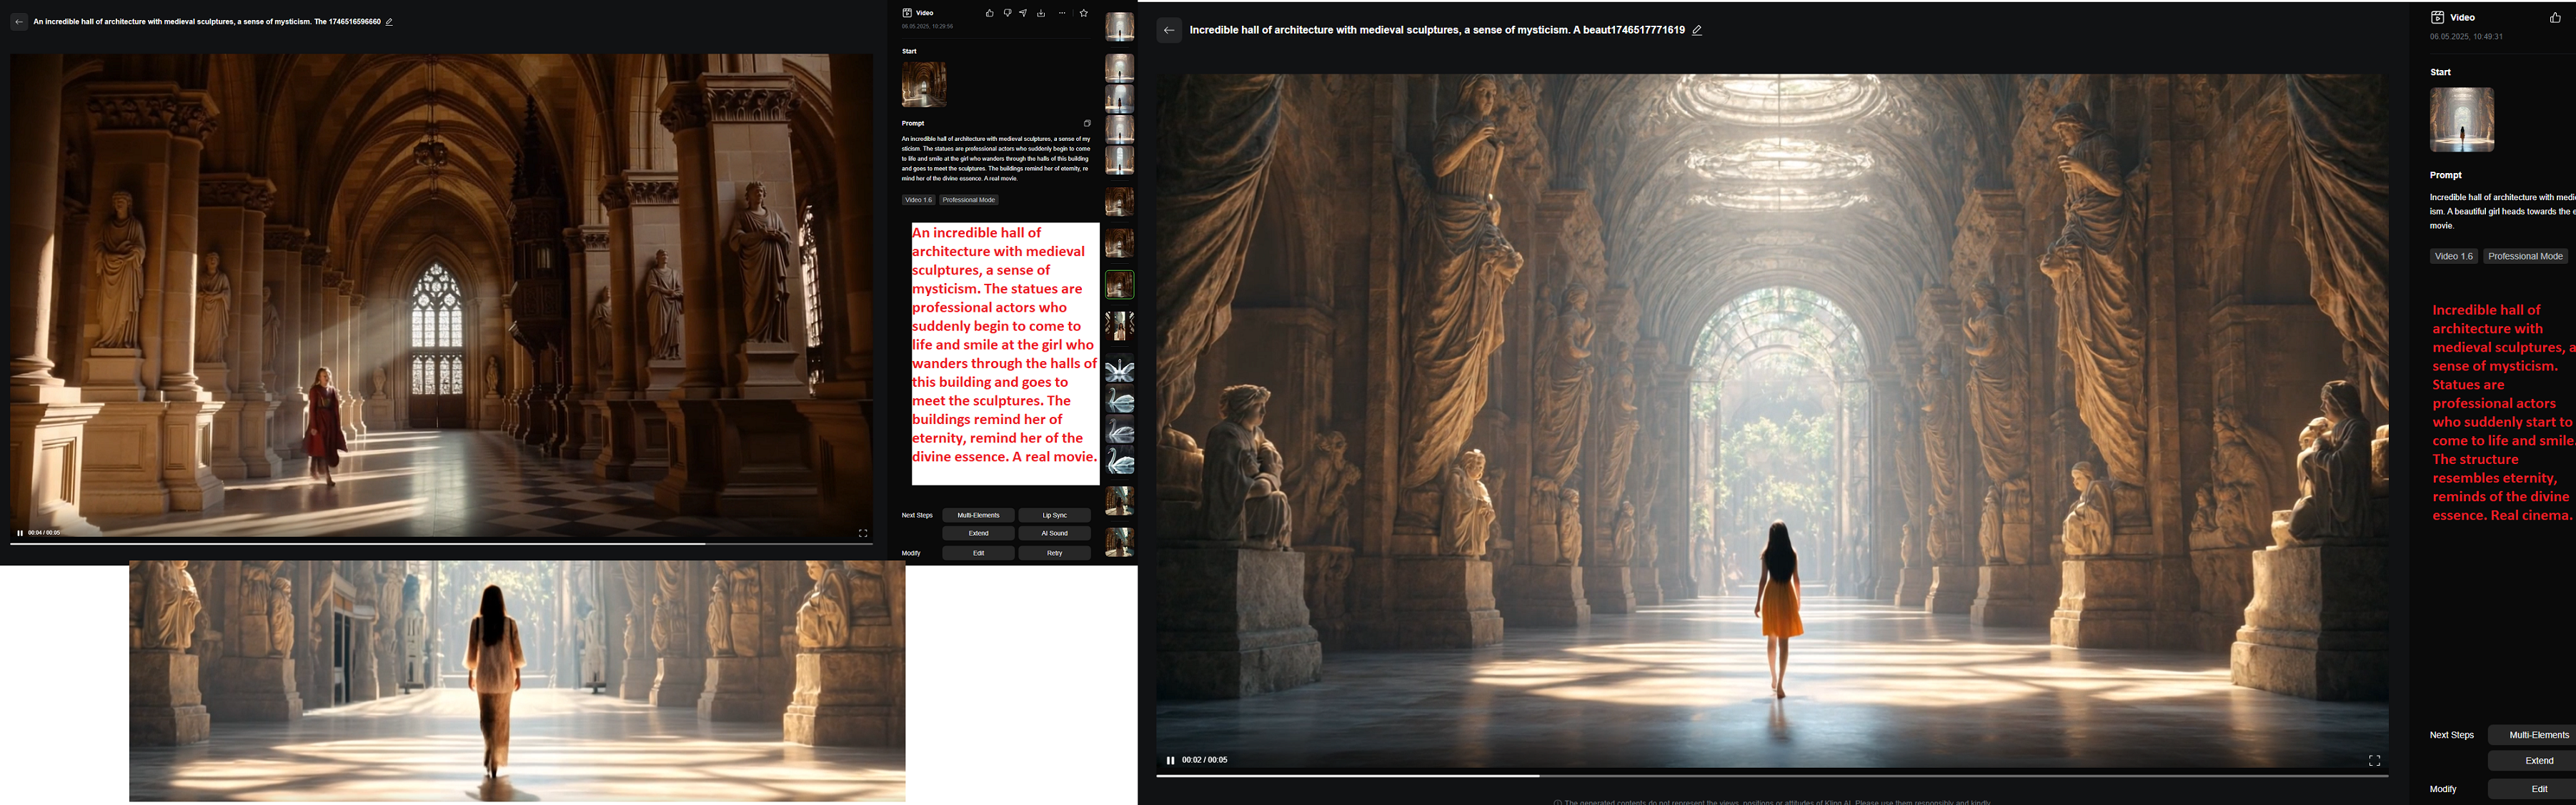Click the Professional Mode tag in left panel
The width and height of the screenshot is (2576, 805).
[968, 200]
